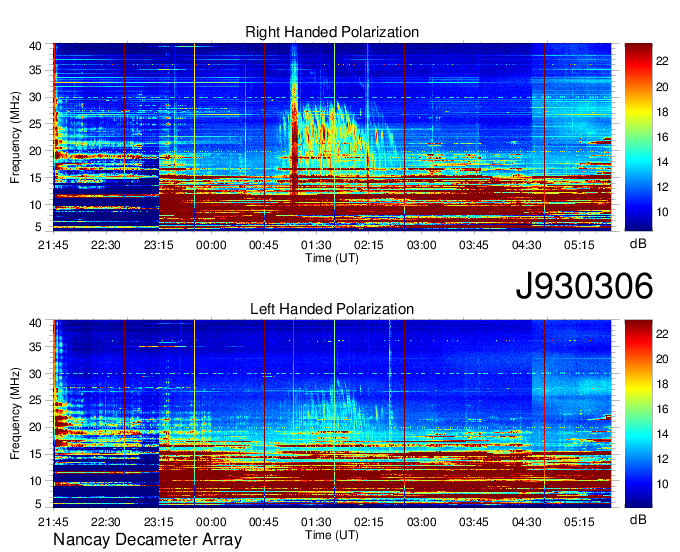Image resolution: width=680 pixels, height=552 pixels.
Task: Click the 04:30 time tick under Right Handed plot
Action: [x=526, y=245]
